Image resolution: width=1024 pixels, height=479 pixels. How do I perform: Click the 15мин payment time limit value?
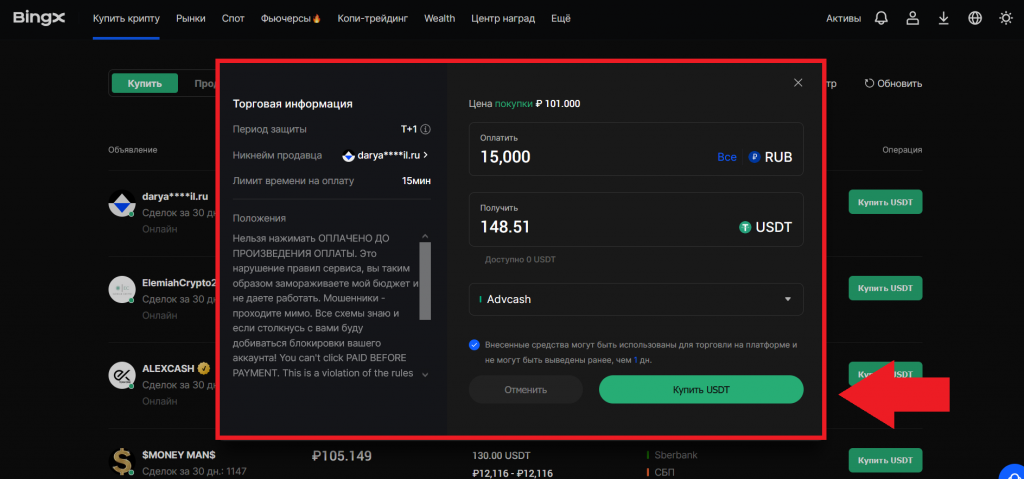coord(416,180)
